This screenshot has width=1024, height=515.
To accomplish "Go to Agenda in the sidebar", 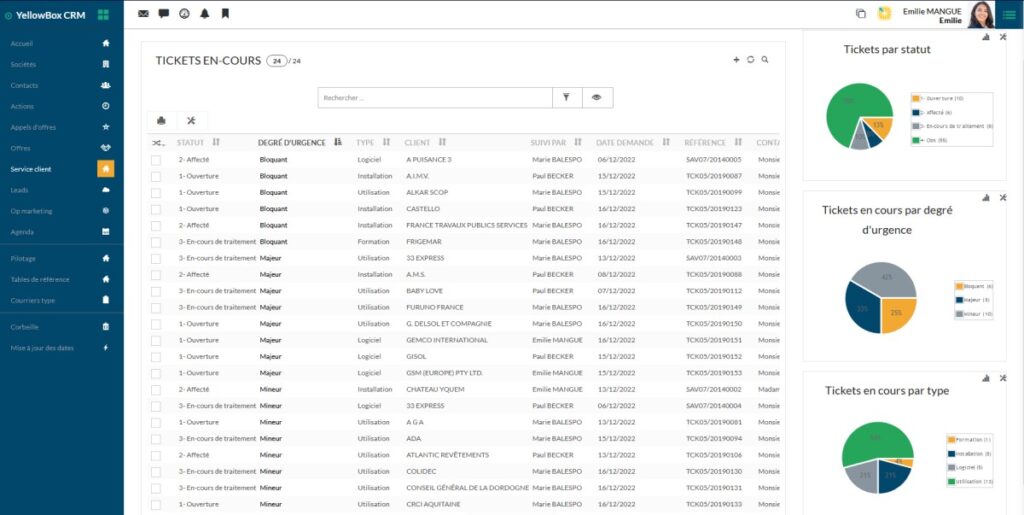I will 22,231.
